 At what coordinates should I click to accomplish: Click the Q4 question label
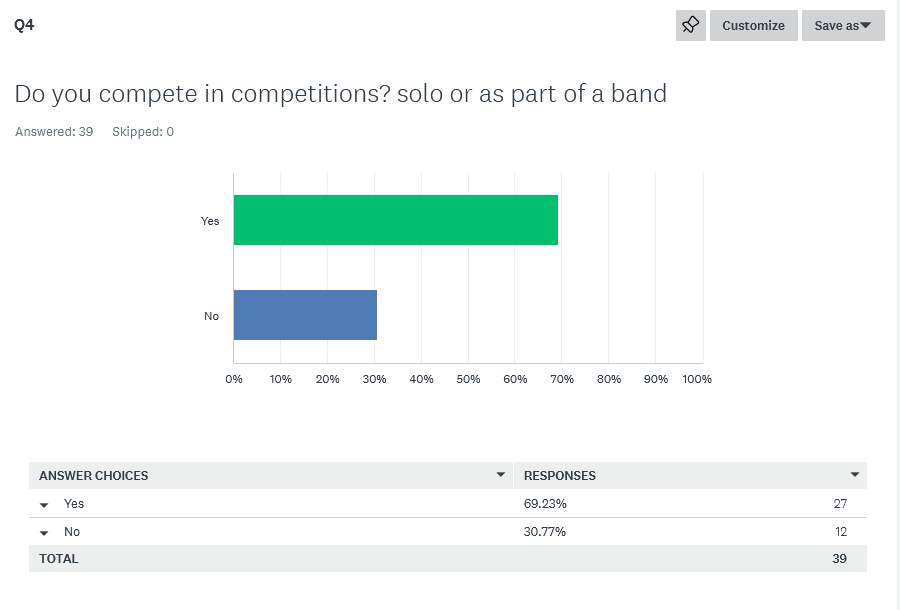coord(24,25)
